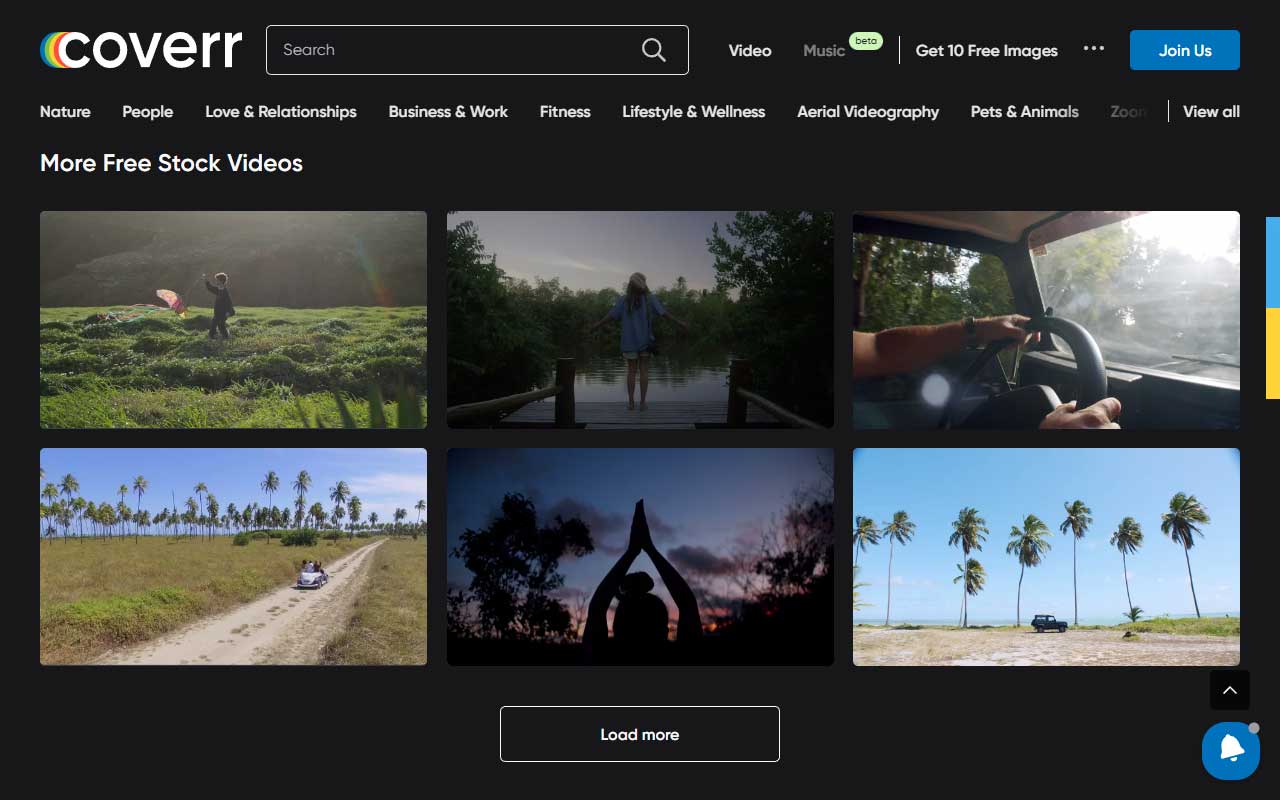Select the People category
This screenshot has height=800, width=1280.
(x=147, y=111)
